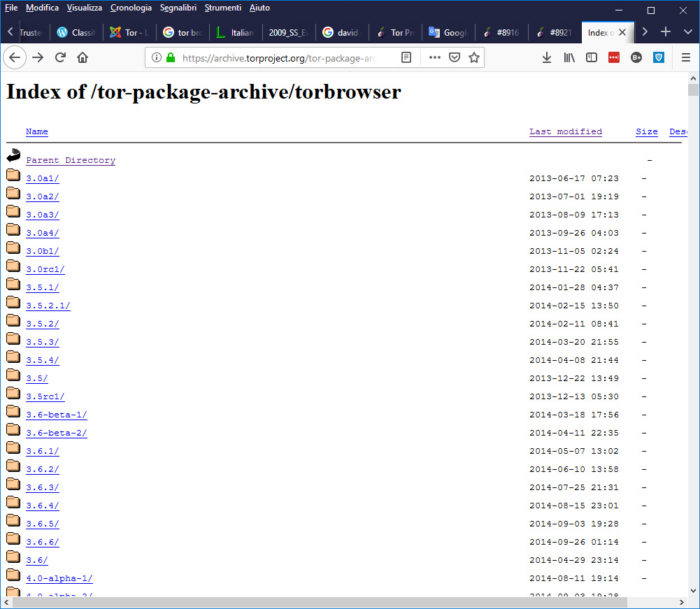This screenshot has height=609, width=700.
Task: Toggle reader view in address bar
Action: click(406, 58)
